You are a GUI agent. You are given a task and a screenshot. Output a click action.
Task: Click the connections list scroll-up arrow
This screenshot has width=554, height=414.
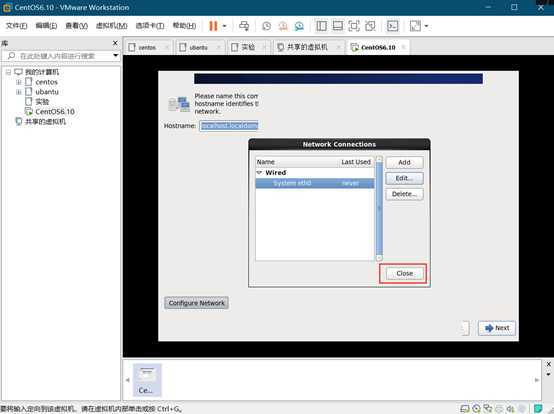[379, 159]
